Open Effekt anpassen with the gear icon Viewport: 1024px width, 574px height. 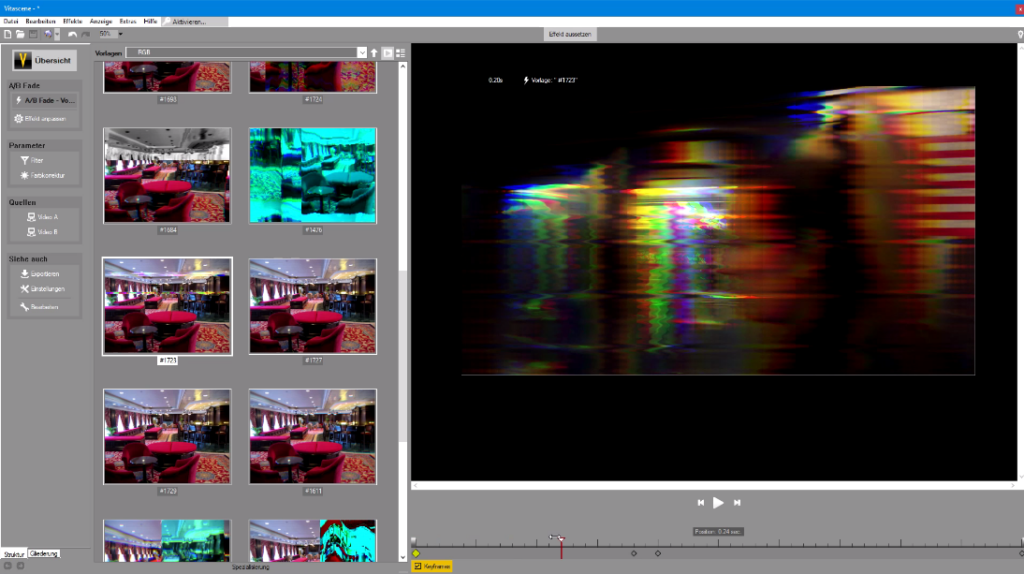[40, 119]
